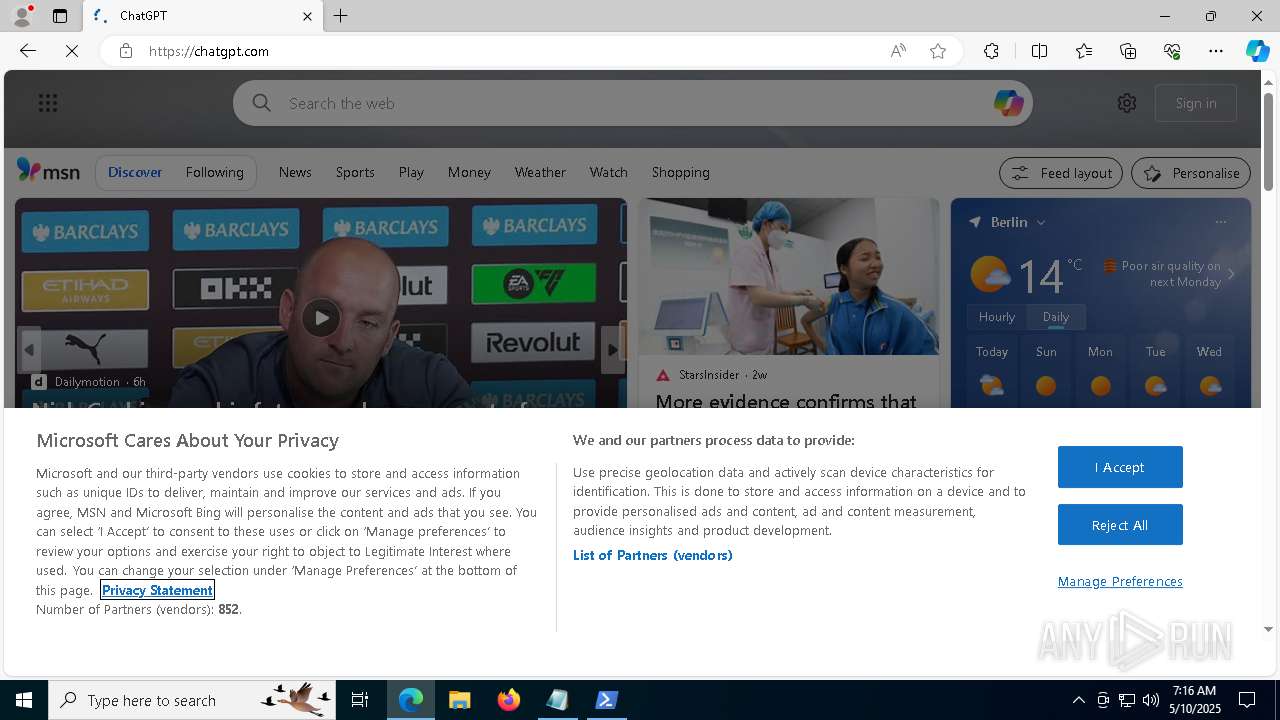Screen dimensions: 1280x720
Task: Open Settings and more ellipsis menu
Action: [1216, 51]
